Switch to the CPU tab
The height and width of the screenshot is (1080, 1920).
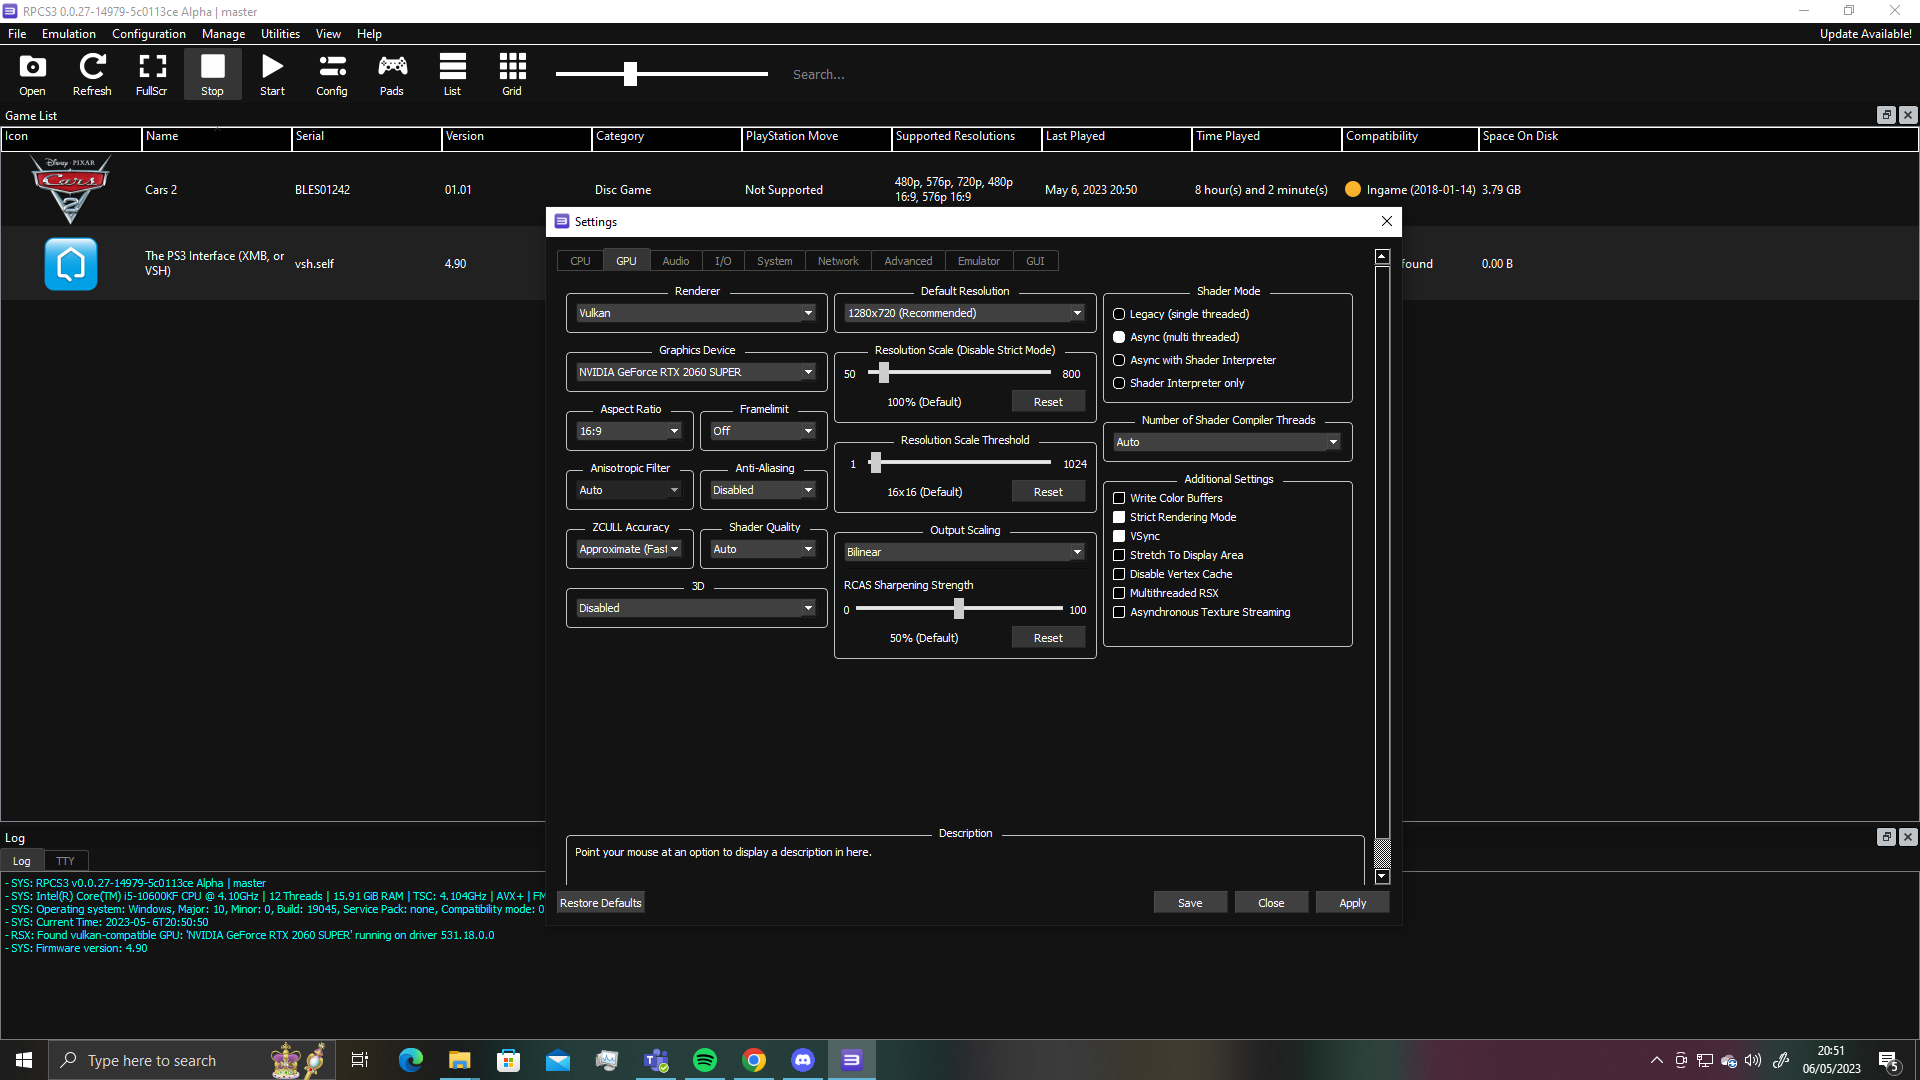(580, 260)
